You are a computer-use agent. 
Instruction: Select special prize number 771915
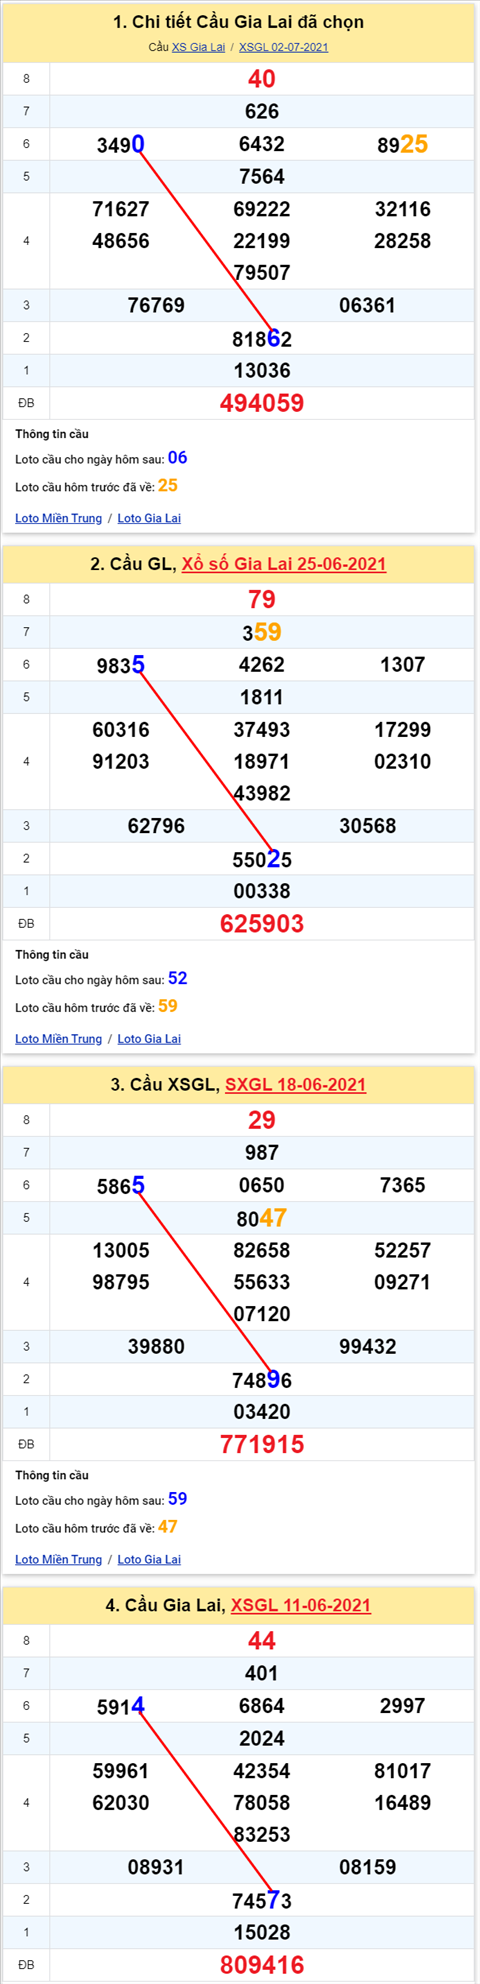tap(262, 1445)
